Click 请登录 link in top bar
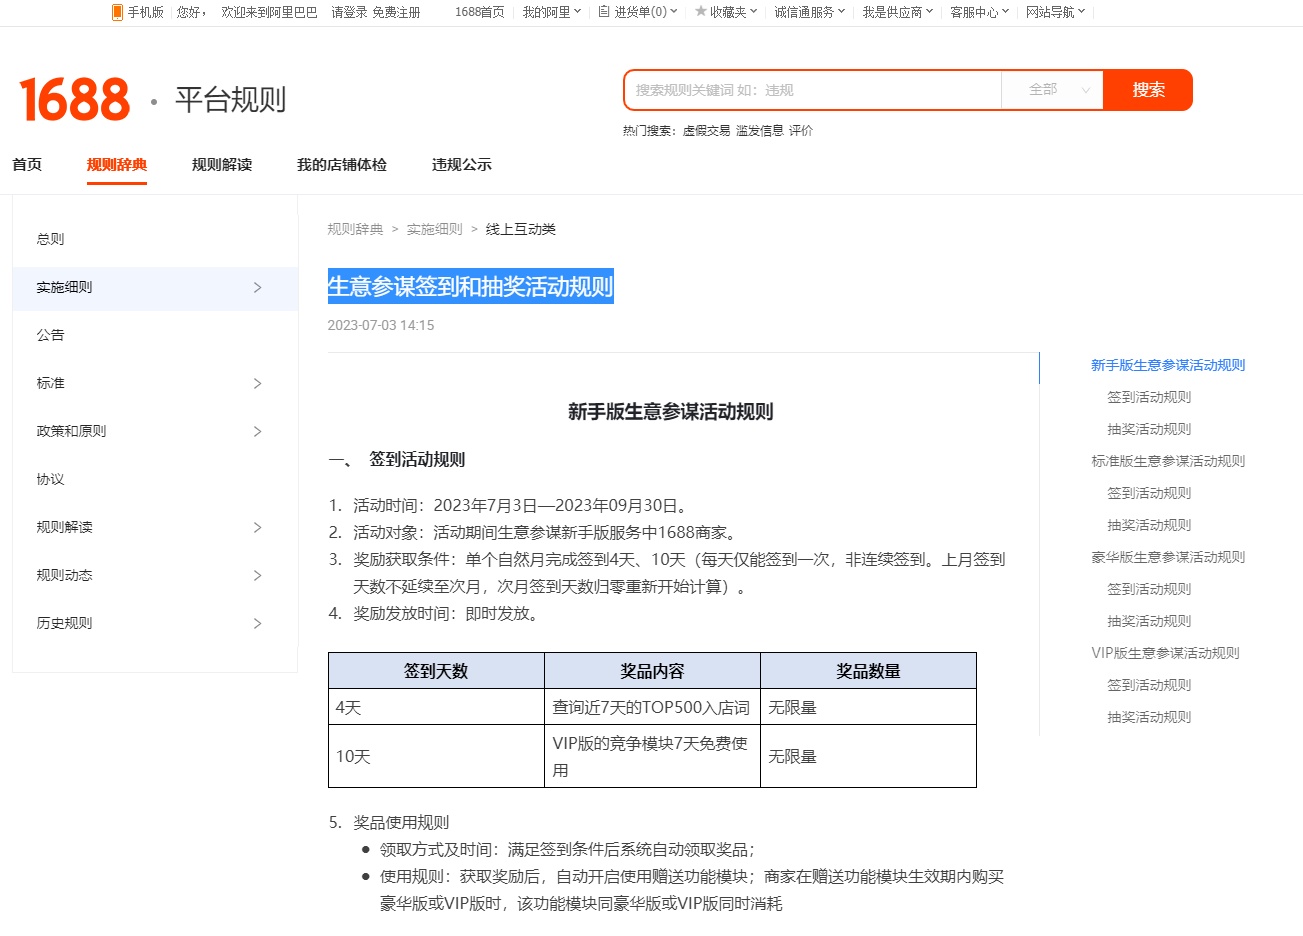Viewport: 1303px width, 936px height. [x=349, y=12]
